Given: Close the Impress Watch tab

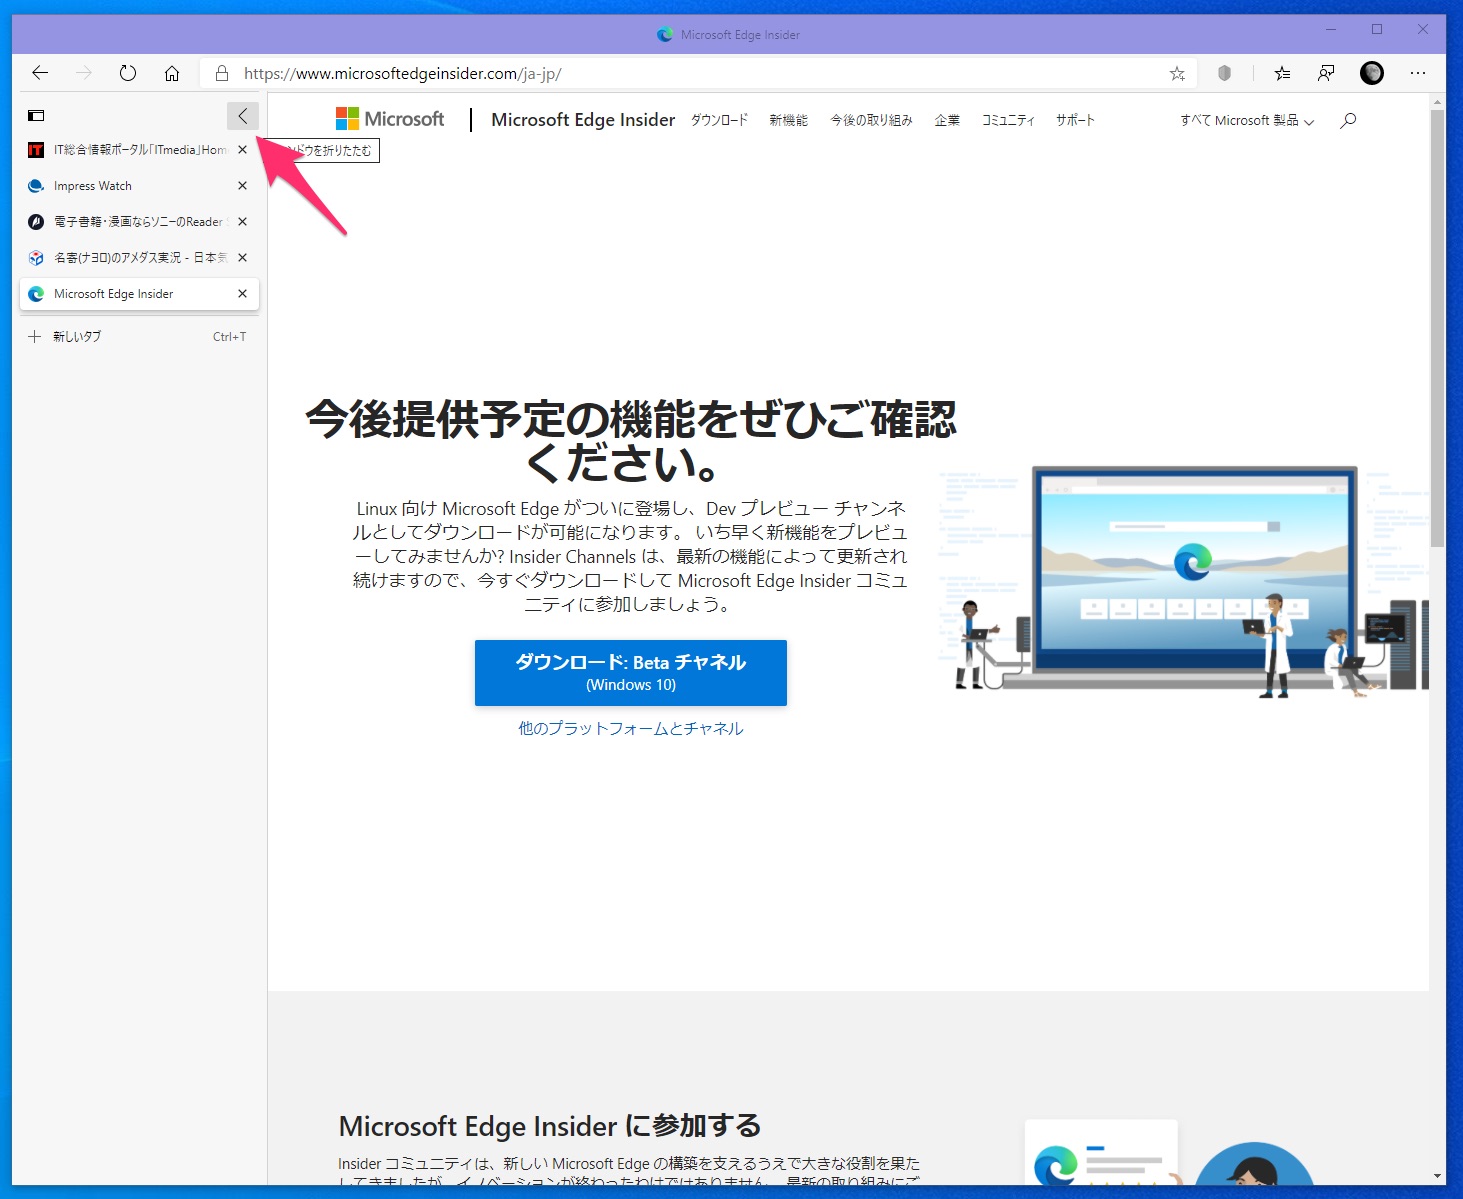Looking at the screenshot, I should click(x=242, y=186).
